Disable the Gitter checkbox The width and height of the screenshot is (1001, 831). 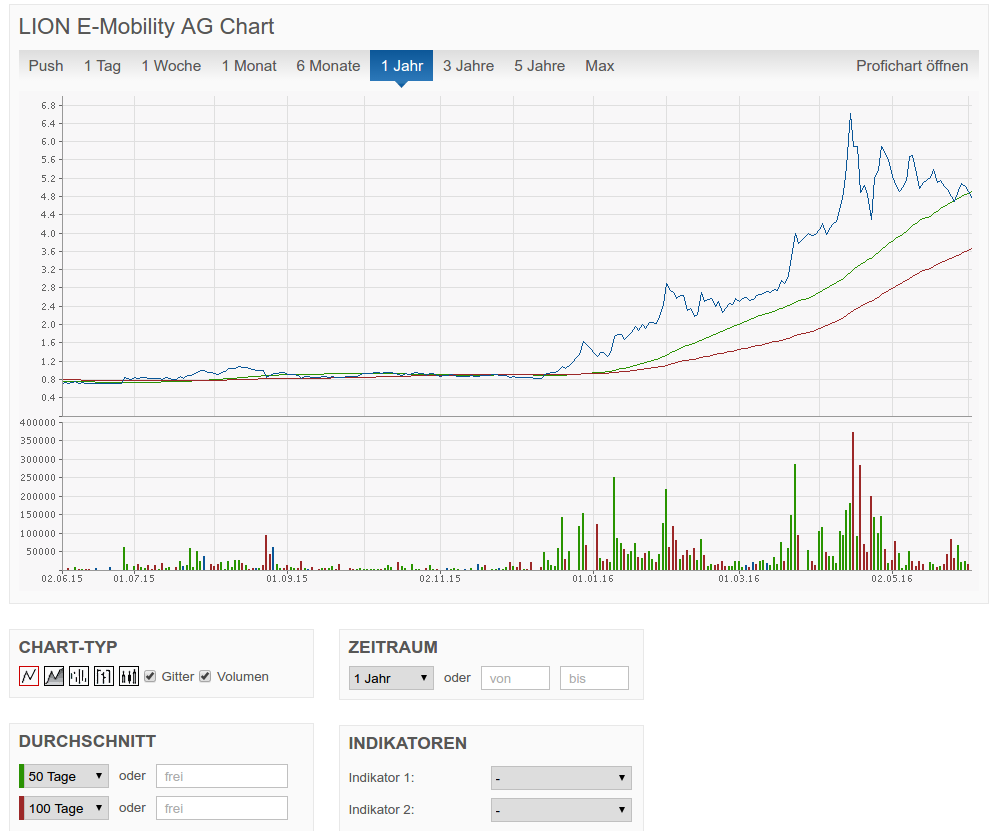click(149, 675)
